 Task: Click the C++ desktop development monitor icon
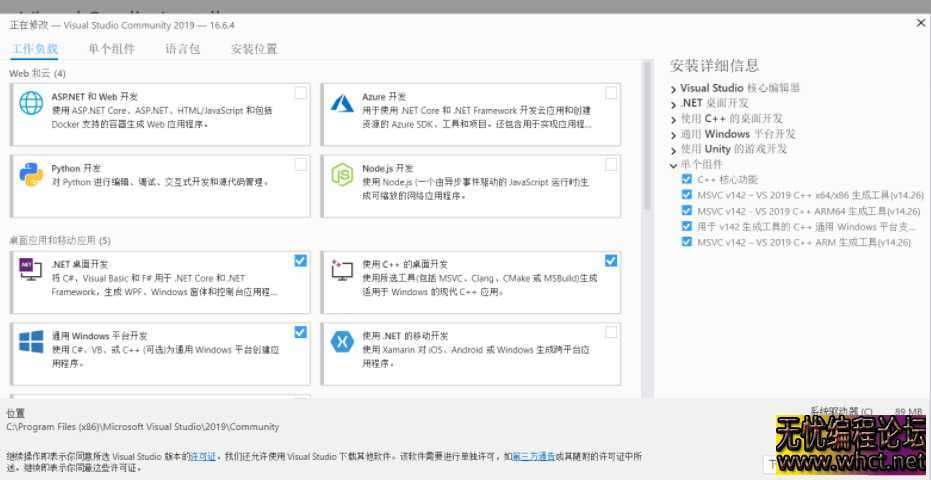tap(343, 269)
